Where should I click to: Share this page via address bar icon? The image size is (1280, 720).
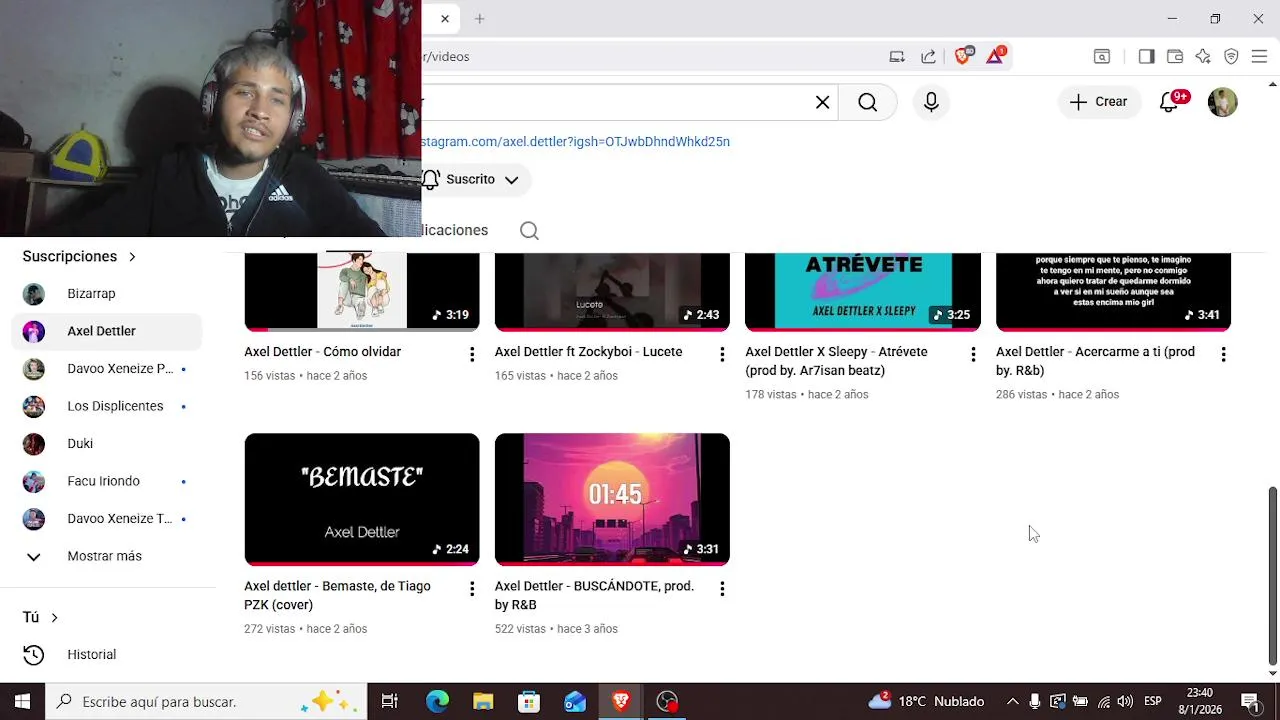(x=928, y=57)
